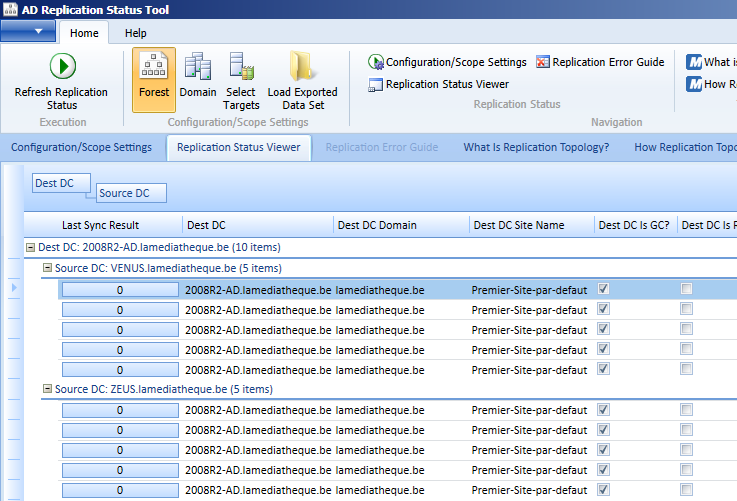Open the Select Targets icon
Viewport: 737px width, 501px height.
[x=241, y=66]
